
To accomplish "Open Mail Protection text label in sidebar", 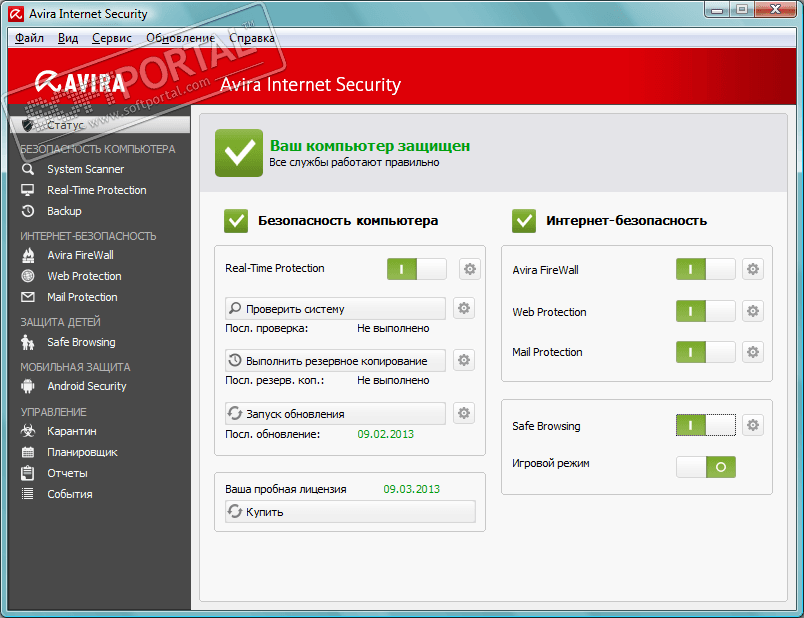I will 83,297.
